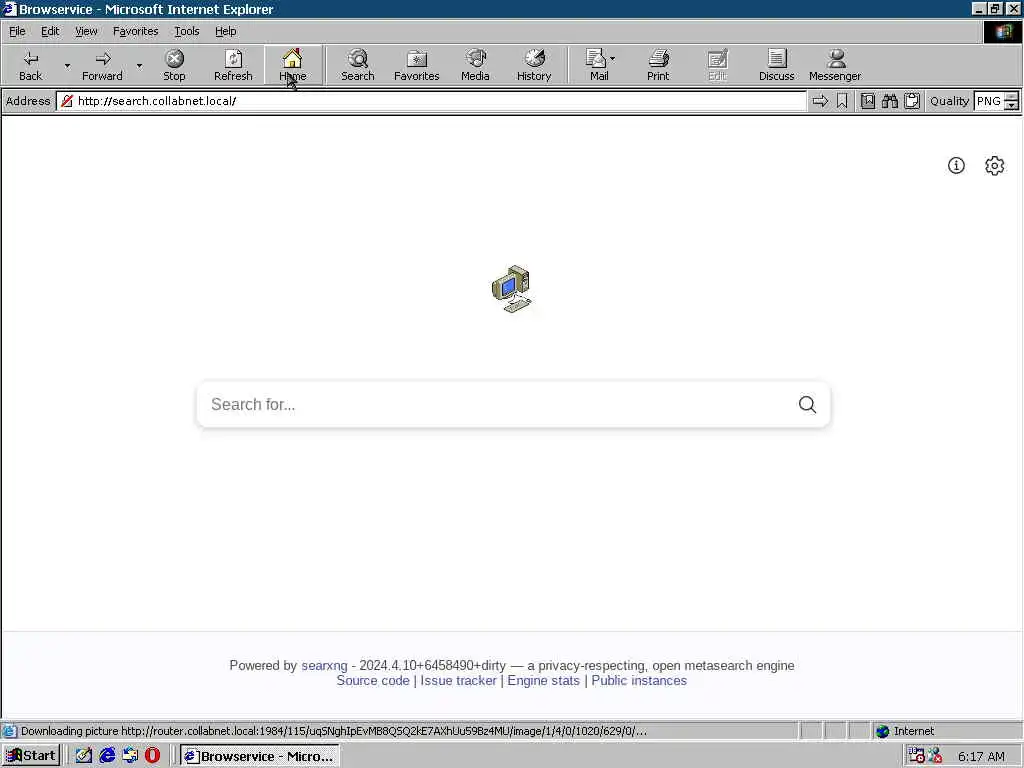This screenshot has width=1024, height=768.
Task: Open the bookmarks book icon
Action: 868,101
